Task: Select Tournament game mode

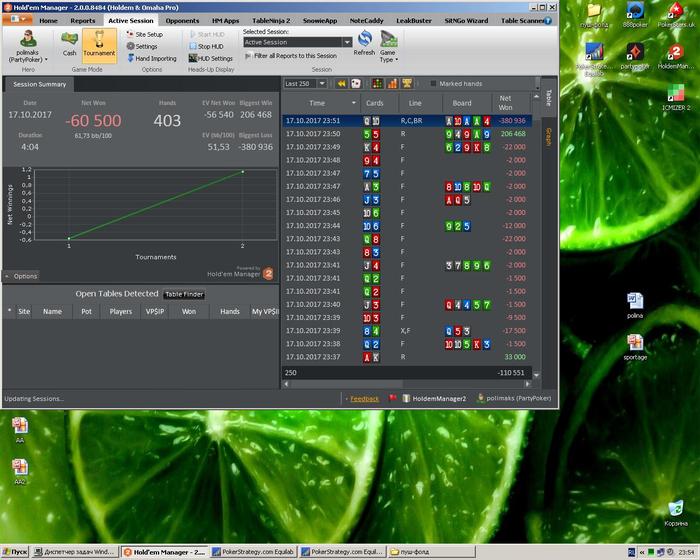Action: (x=99, y=44)
